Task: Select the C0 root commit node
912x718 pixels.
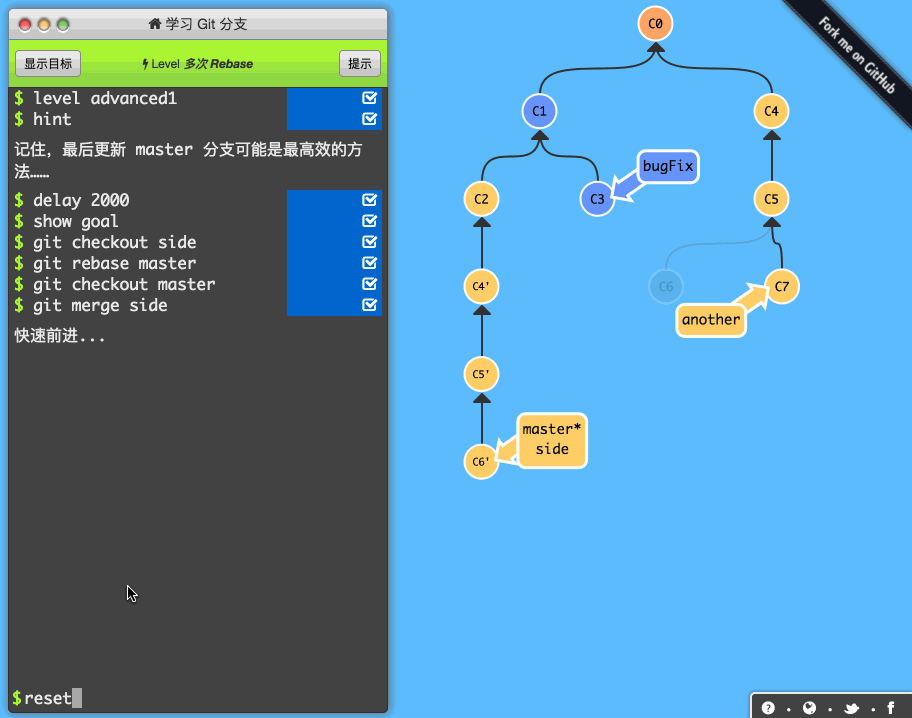Action: (654, 23)
